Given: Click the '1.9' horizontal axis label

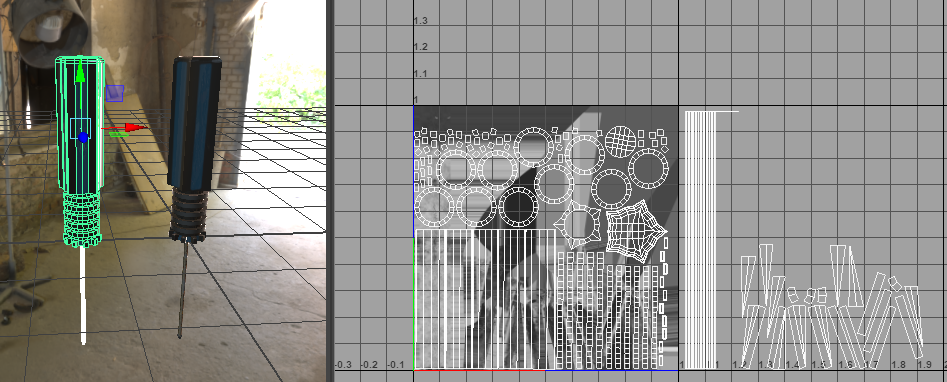Looking at the screenshot, I should click(924, 365).
